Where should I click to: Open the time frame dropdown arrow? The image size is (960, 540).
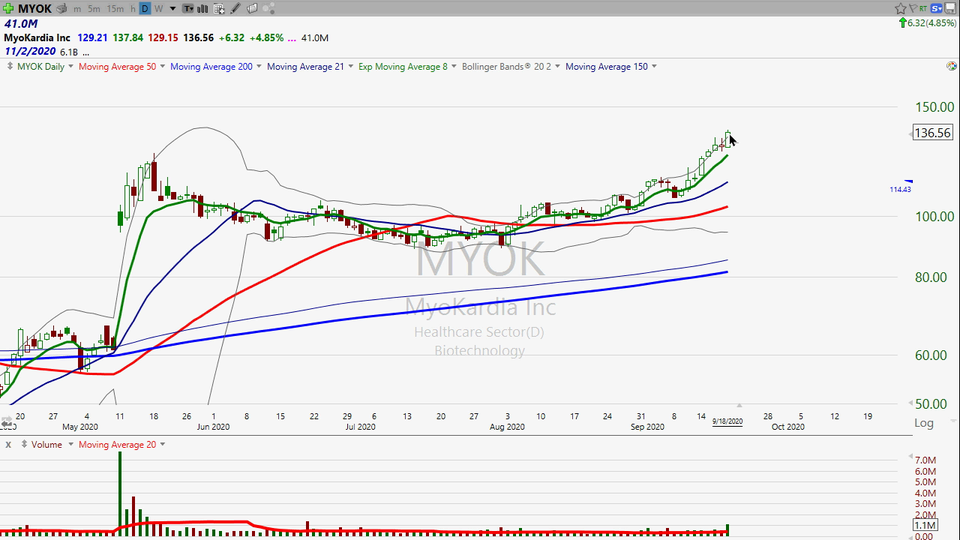click(x=173, y=9)
